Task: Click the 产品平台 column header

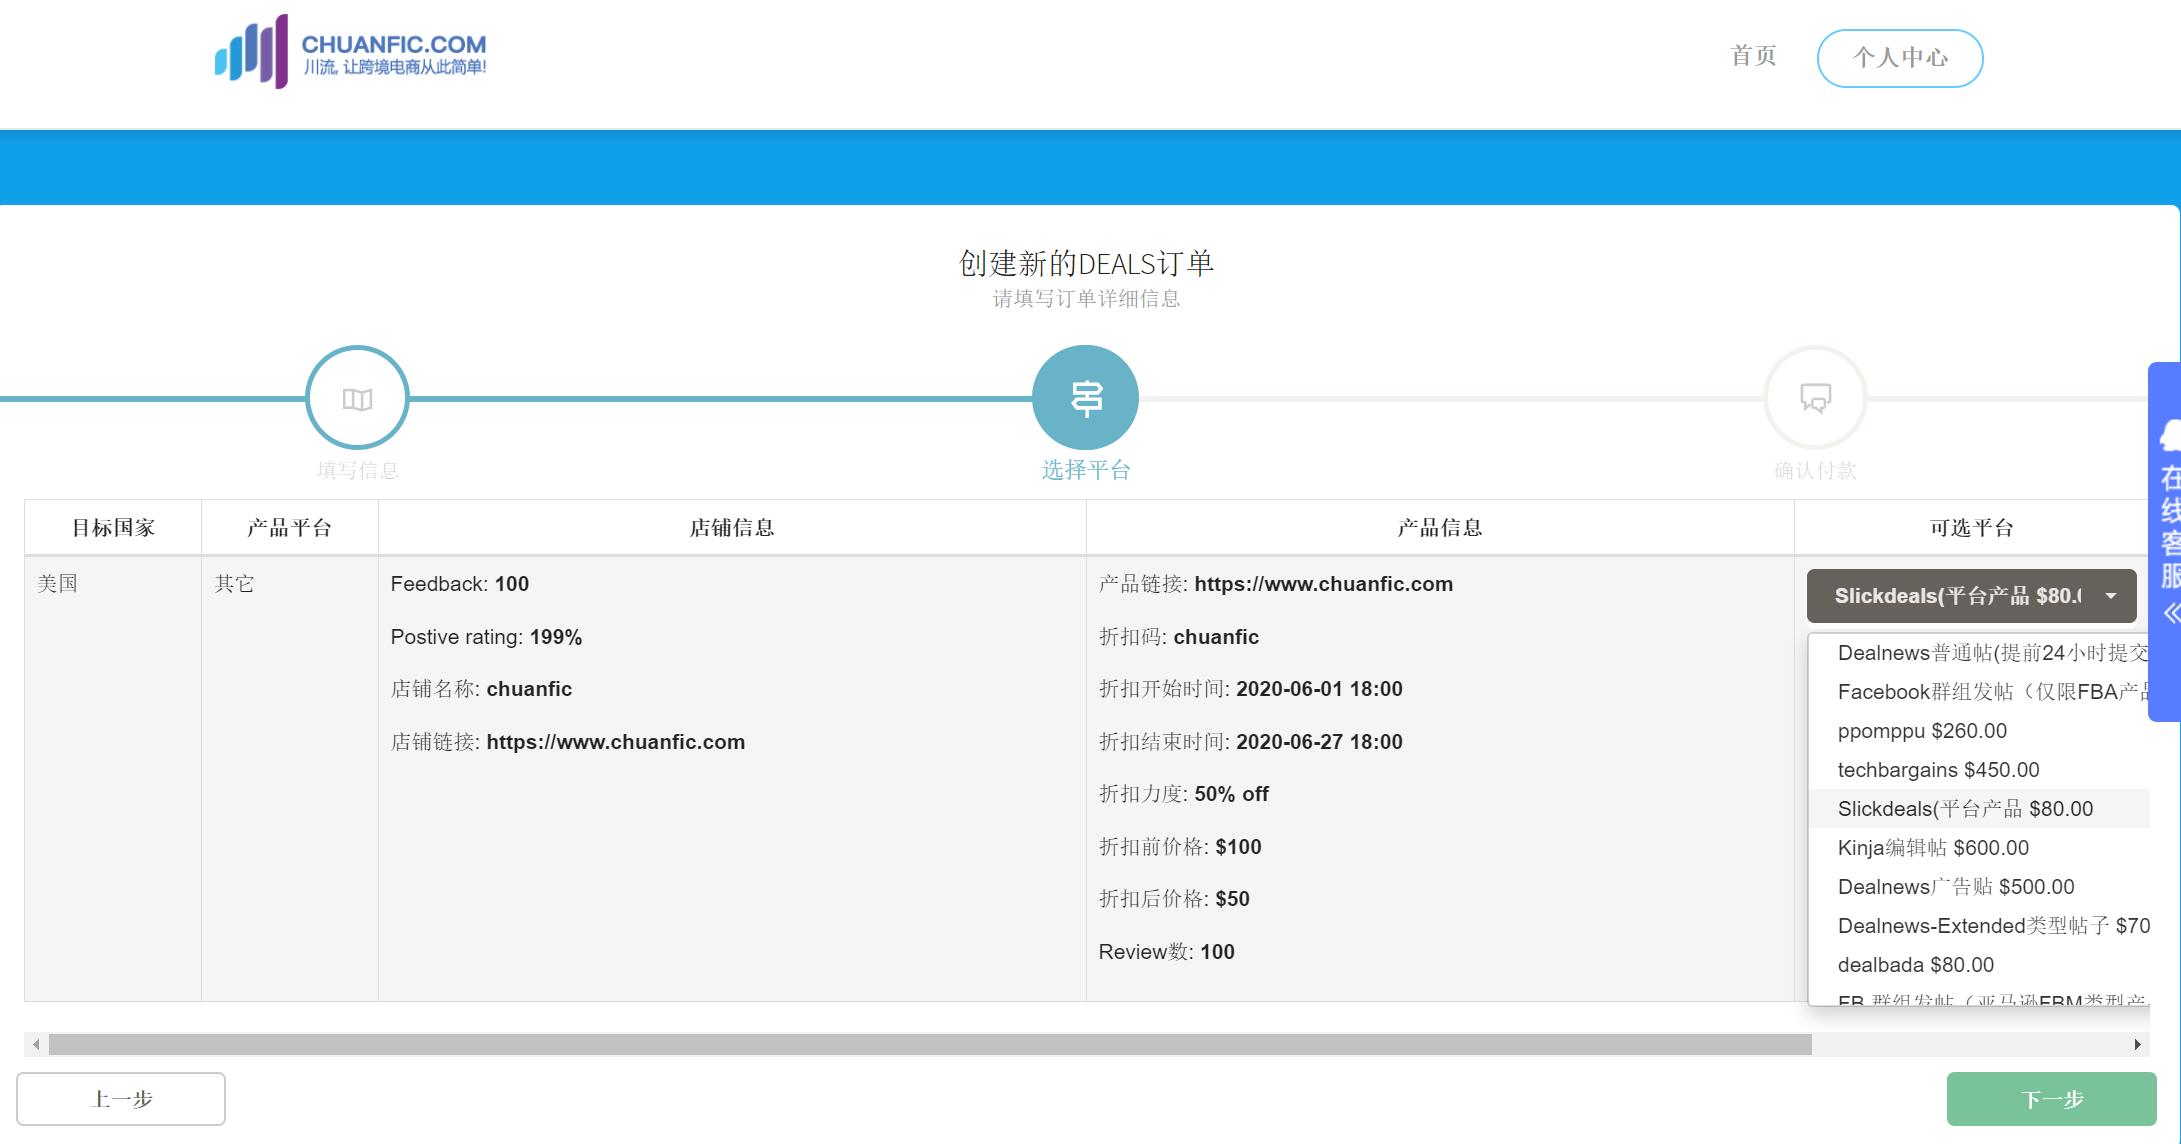Action: click(x=289, y=528)
